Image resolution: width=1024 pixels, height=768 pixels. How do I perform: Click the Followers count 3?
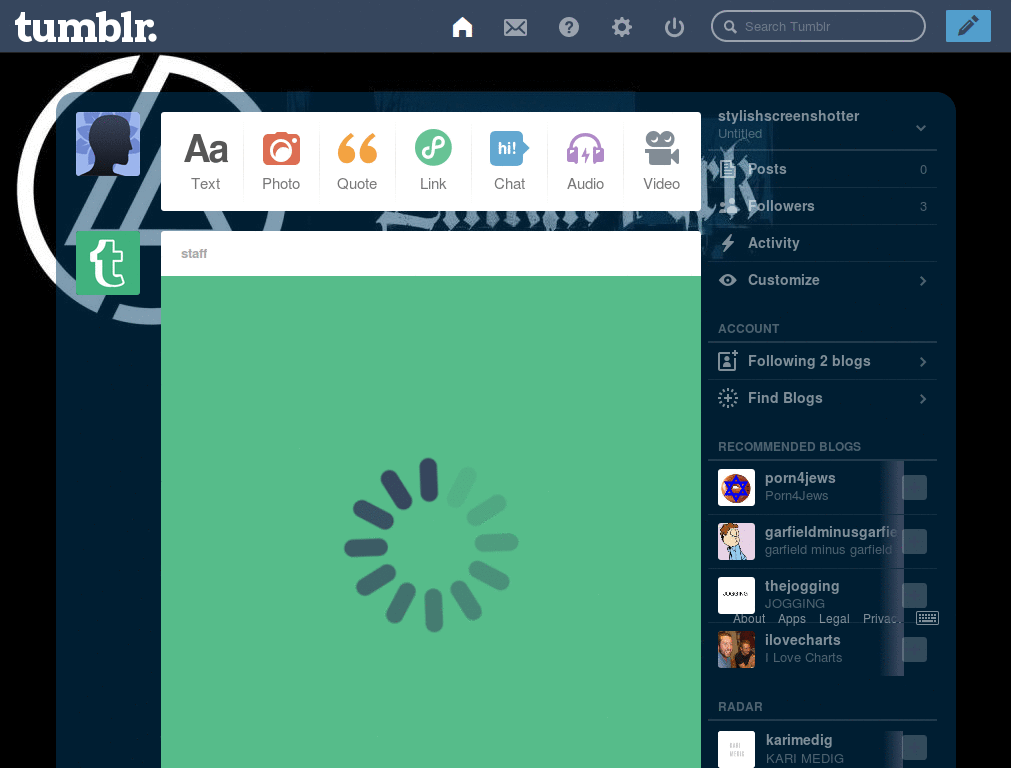pos(923,207)
